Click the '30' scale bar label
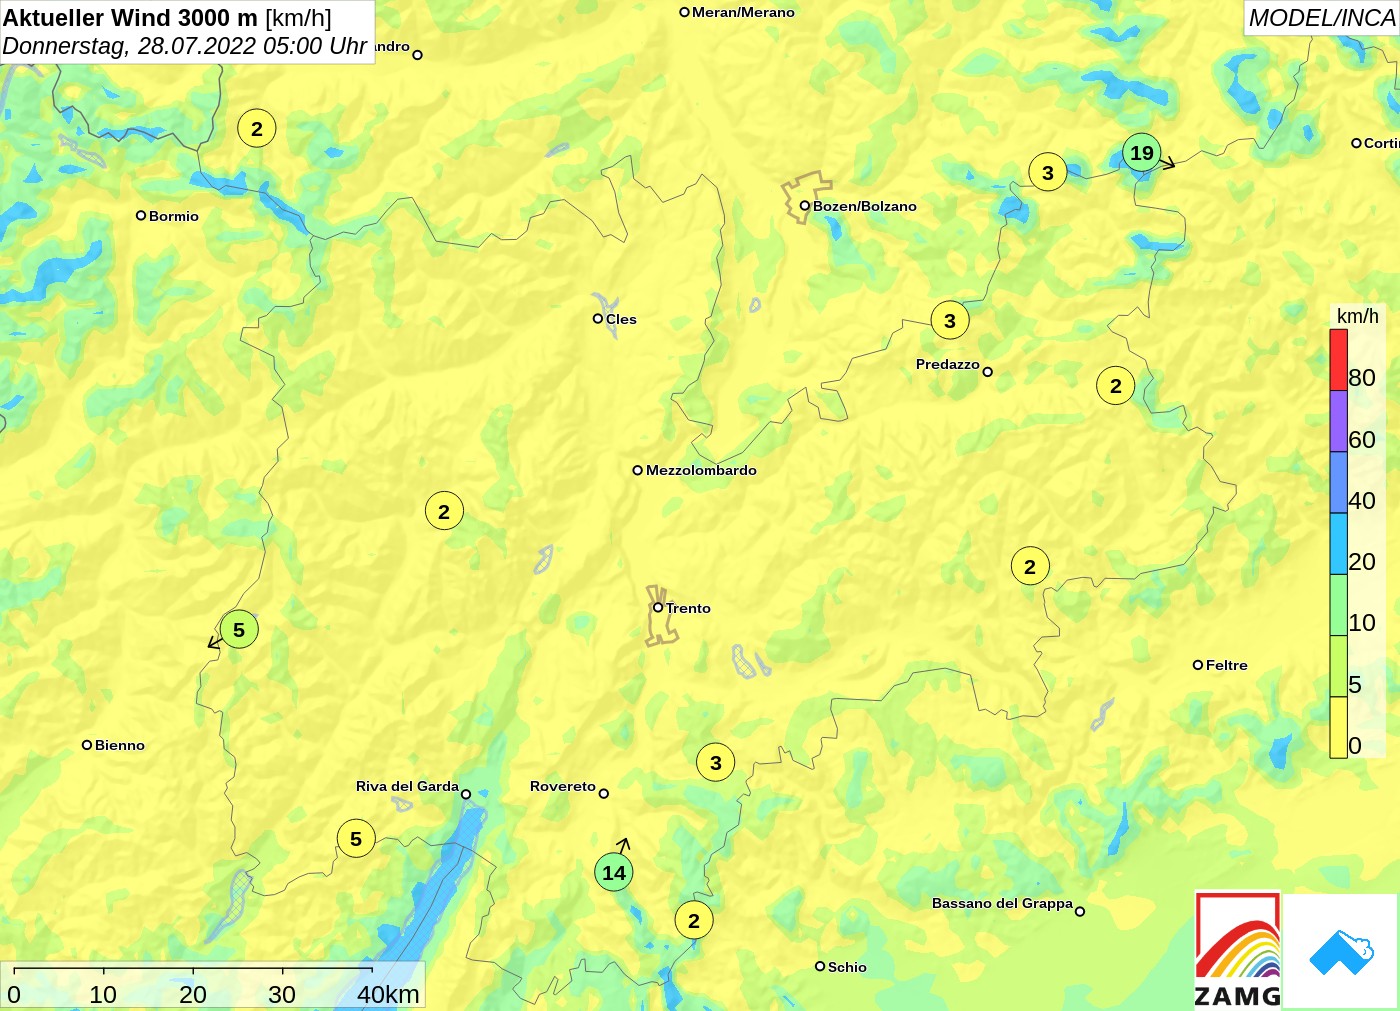Image resolution: width=1400 pixels, height=1011 pixels. tap(282, 994)
